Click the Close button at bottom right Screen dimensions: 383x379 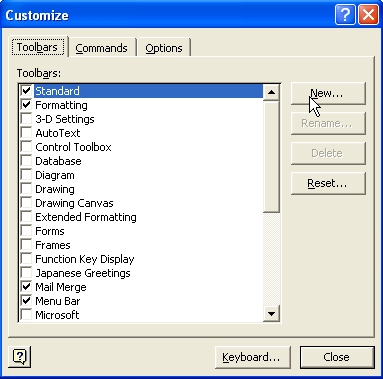click(337, 357)
